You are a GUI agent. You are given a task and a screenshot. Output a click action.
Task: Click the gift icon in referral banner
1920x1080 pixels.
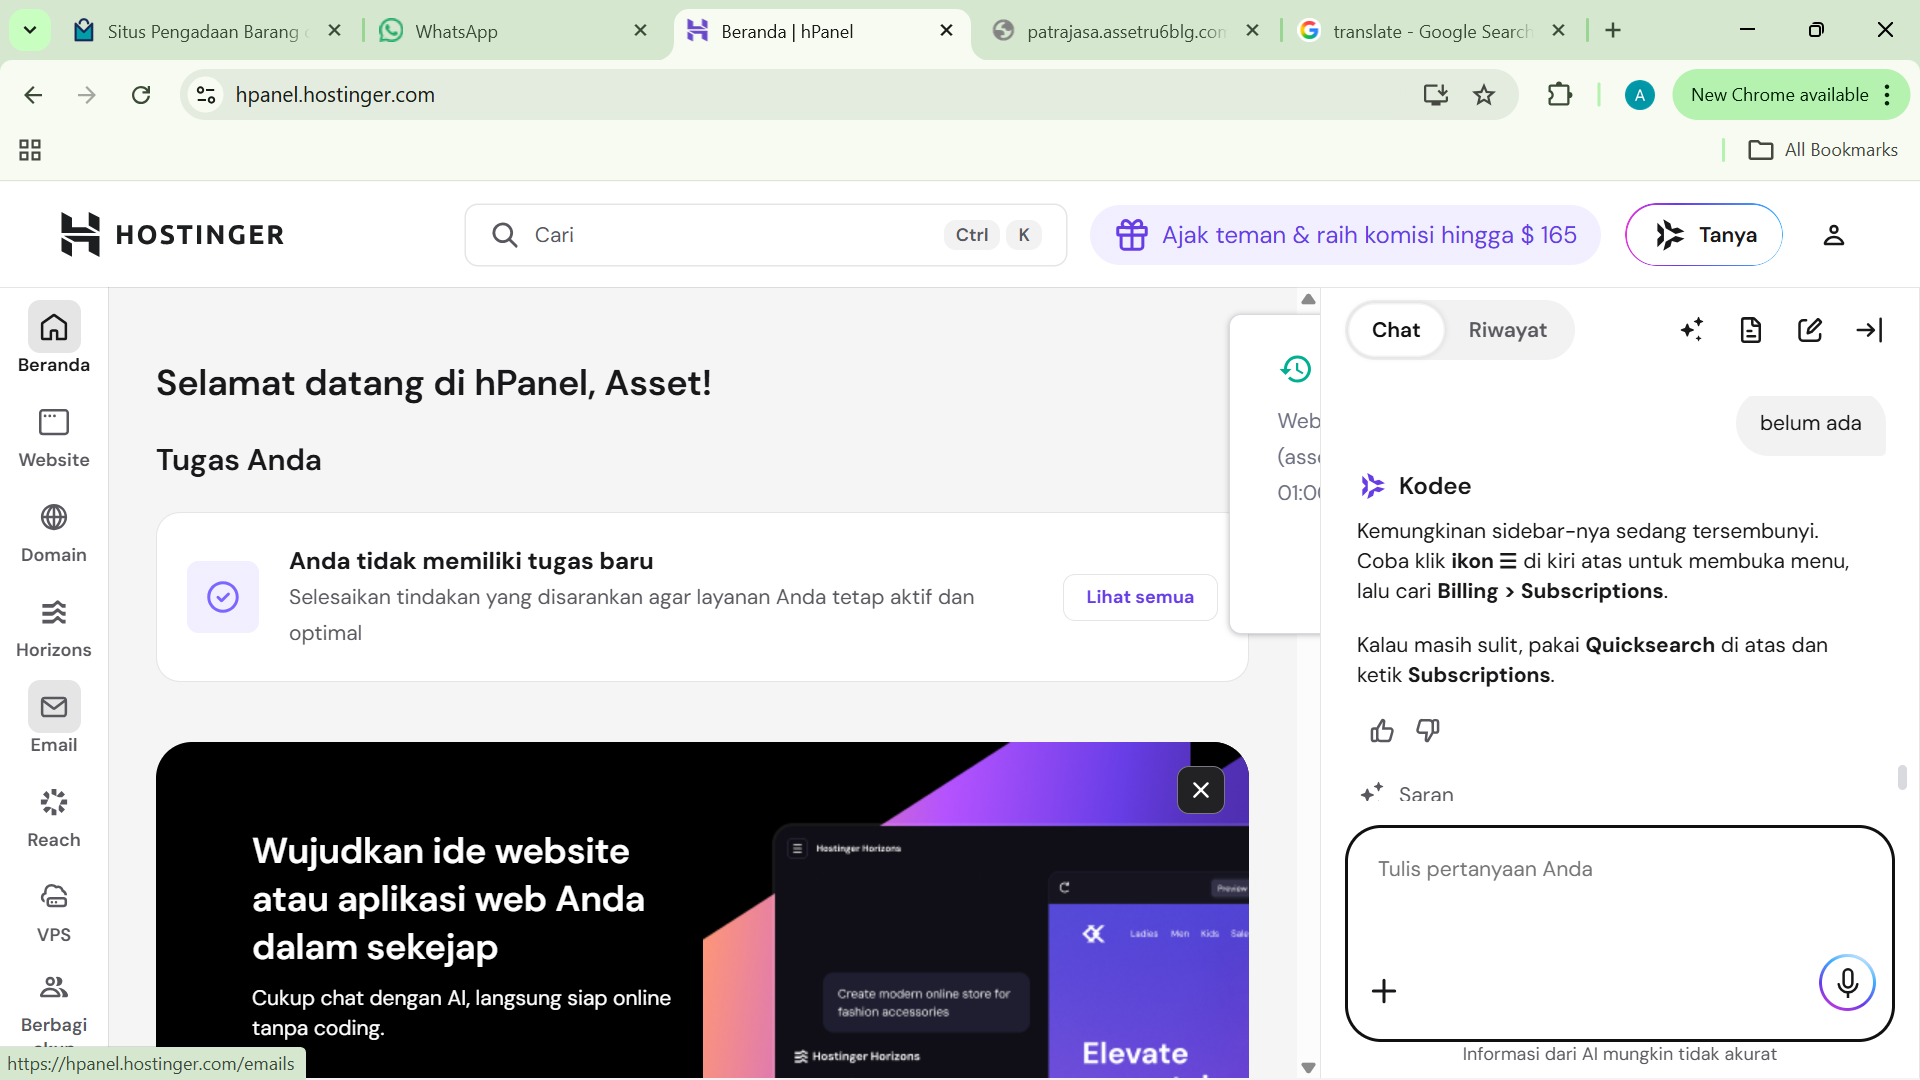(1132, 235)
